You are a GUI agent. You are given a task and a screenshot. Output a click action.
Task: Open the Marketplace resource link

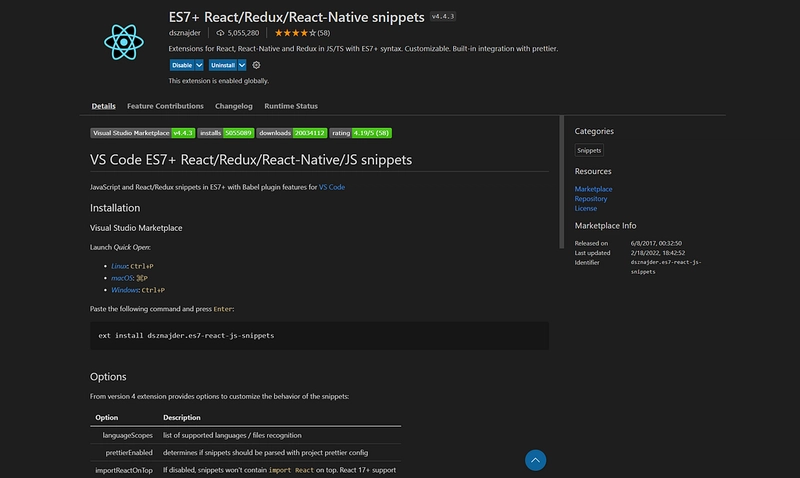593,189
